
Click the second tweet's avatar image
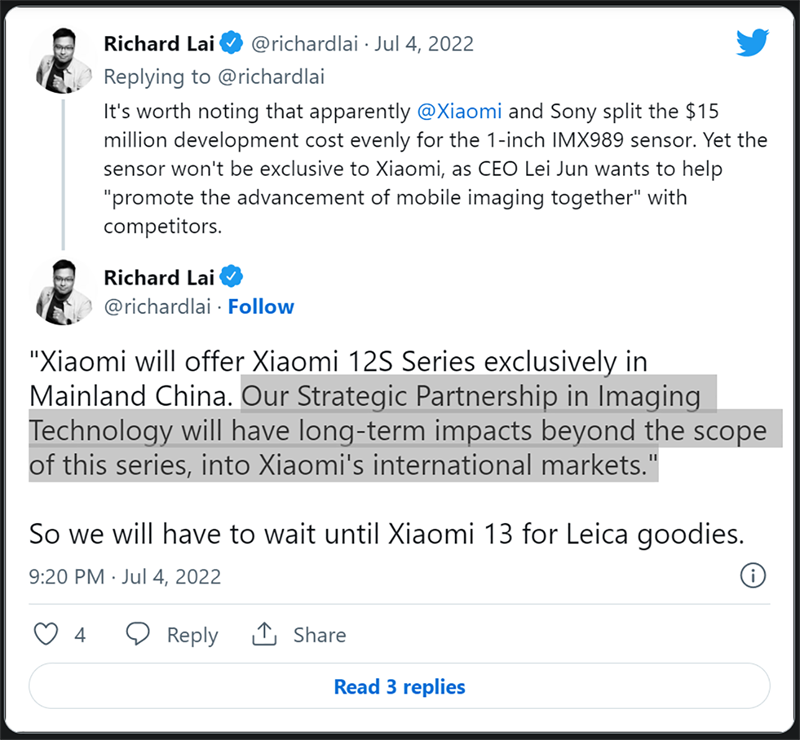pyautogui.click(x=62, y=292)
